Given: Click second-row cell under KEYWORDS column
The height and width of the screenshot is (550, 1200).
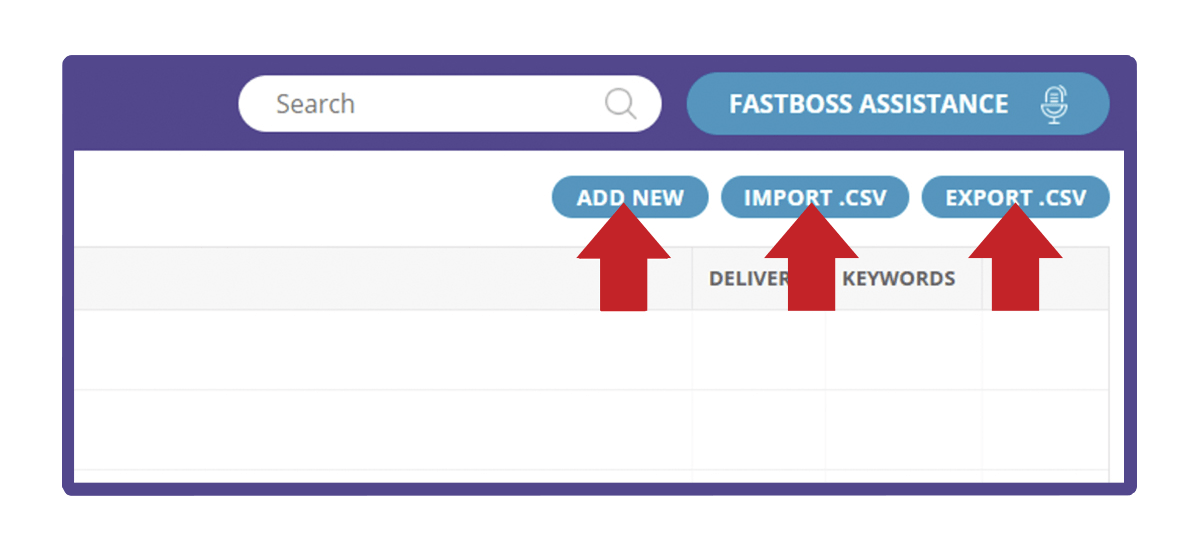Looking at the screenshot, I should [x=904, y=430].
